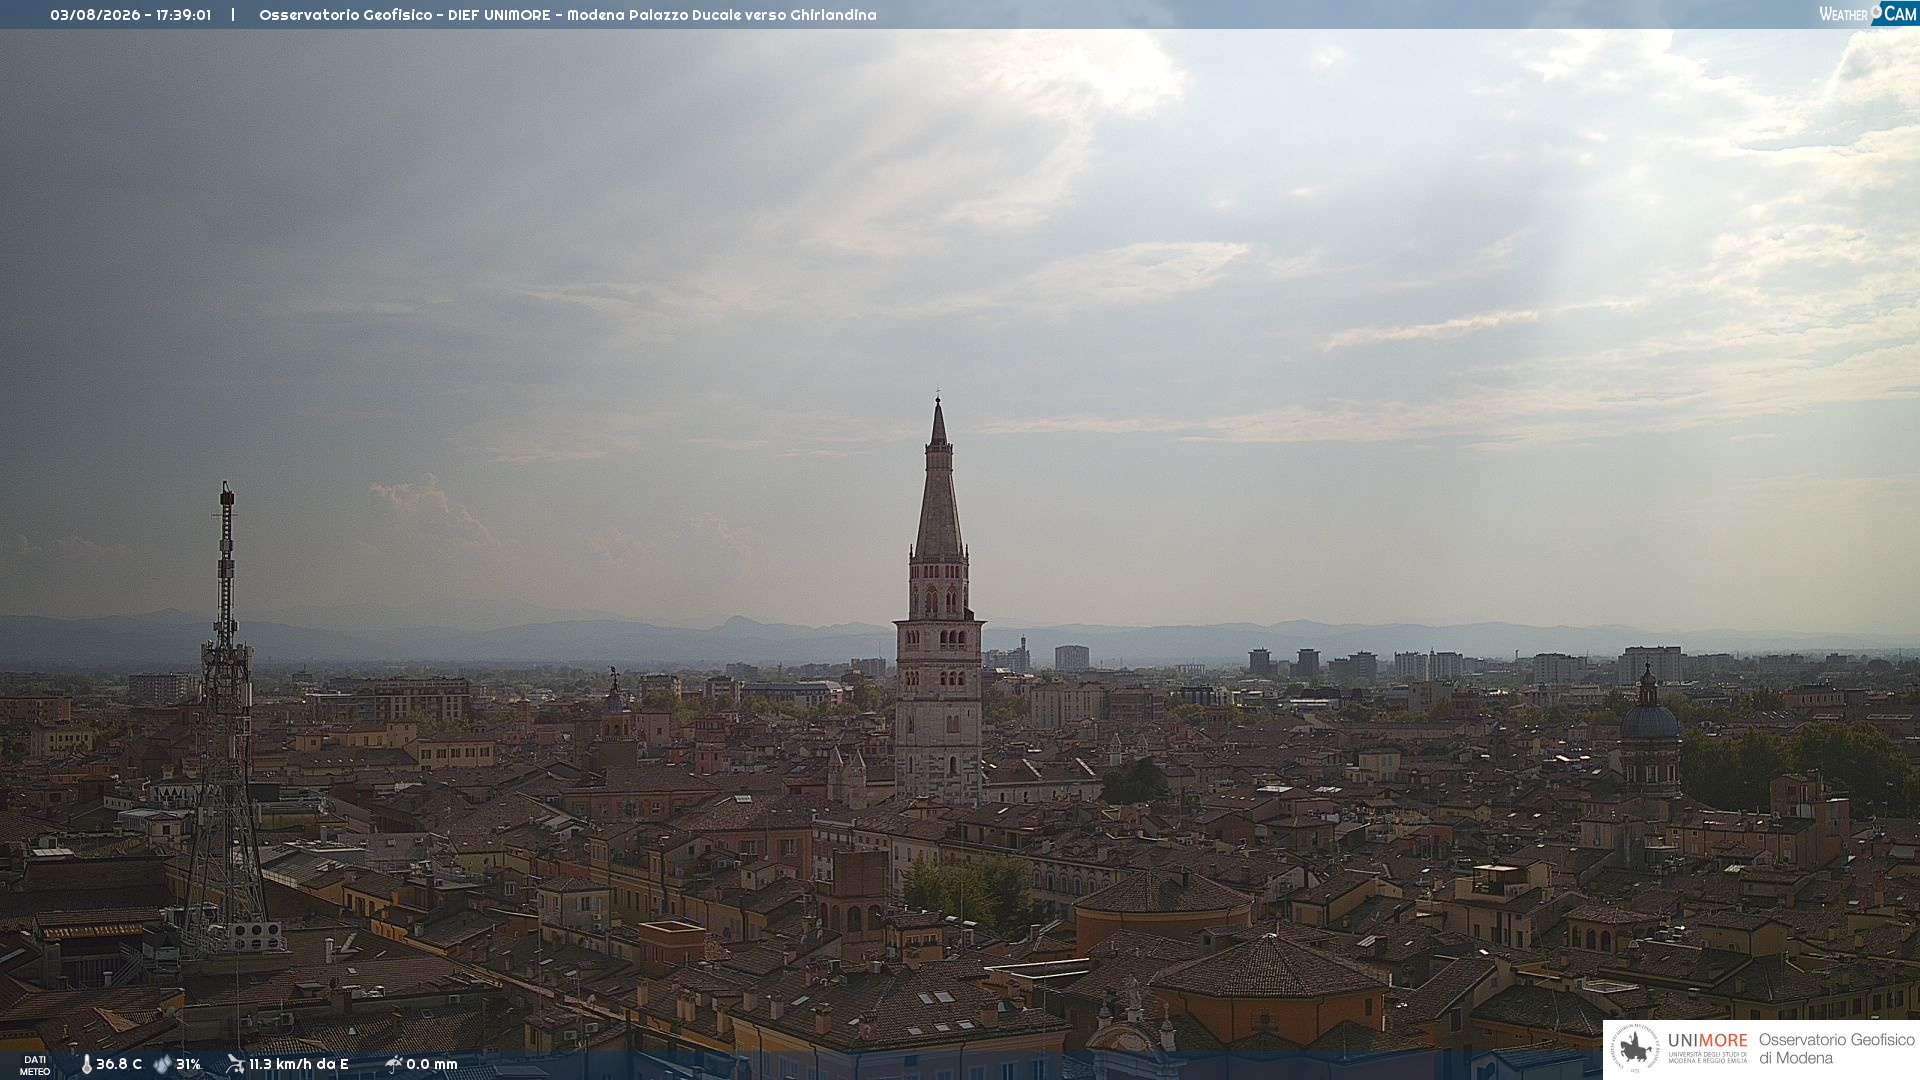
Task: Click the wind speed icon
Action: tap(235, 1064)
